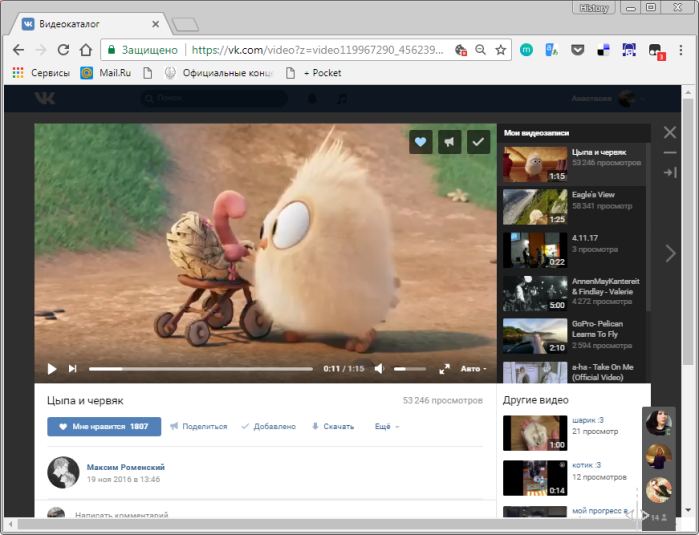Click the page's horizontal scrollbar
The height and width of the screenshot is (535, 699).
[319, 524]
